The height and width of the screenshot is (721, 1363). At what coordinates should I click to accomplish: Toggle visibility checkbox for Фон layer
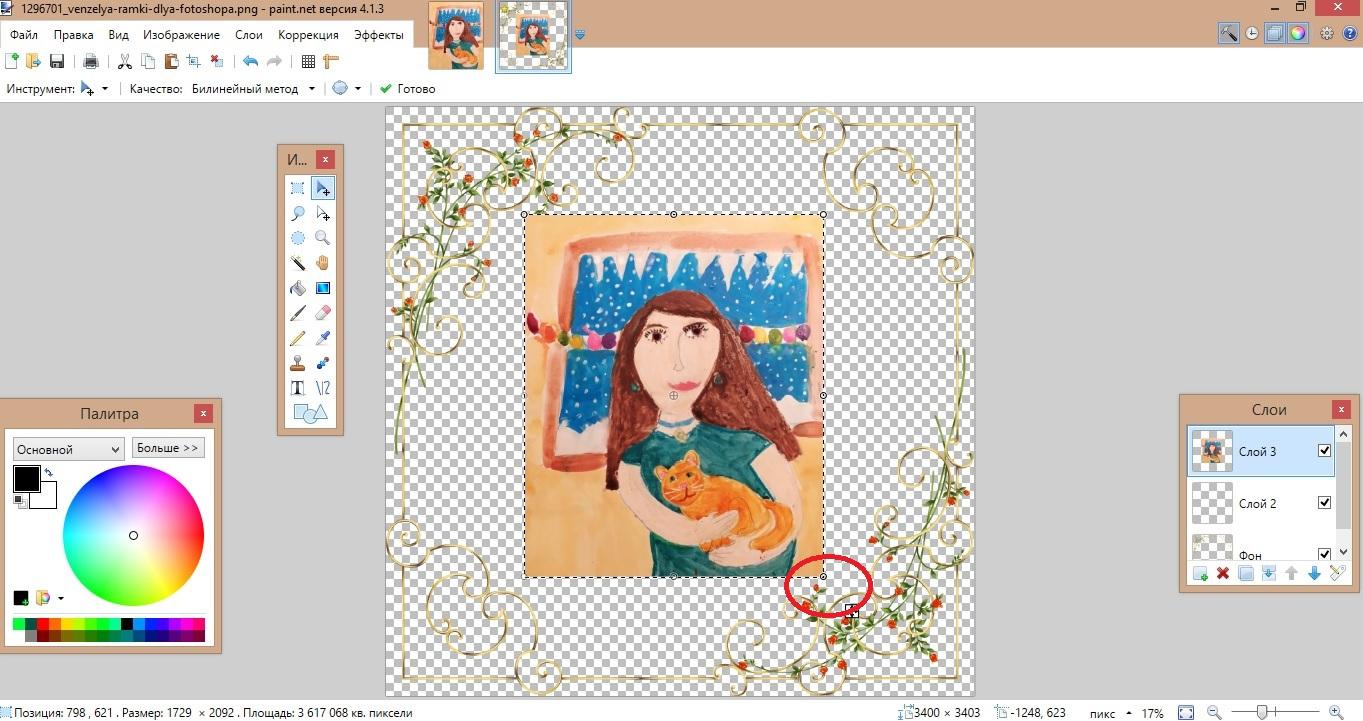pyautogui.click(x=1325, y=554)
